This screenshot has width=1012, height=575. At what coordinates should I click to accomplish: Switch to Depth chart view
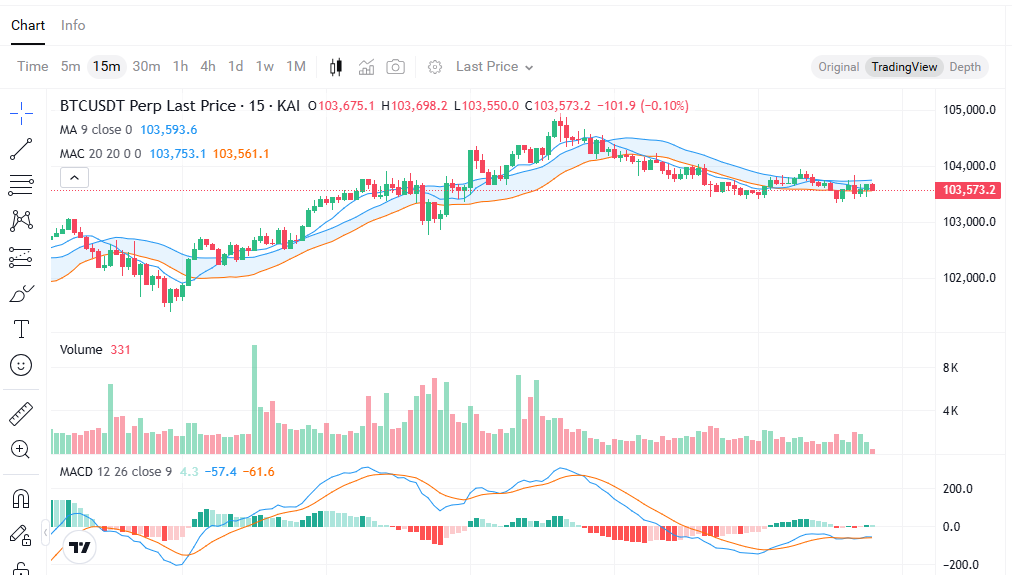[x=965, y=67]
